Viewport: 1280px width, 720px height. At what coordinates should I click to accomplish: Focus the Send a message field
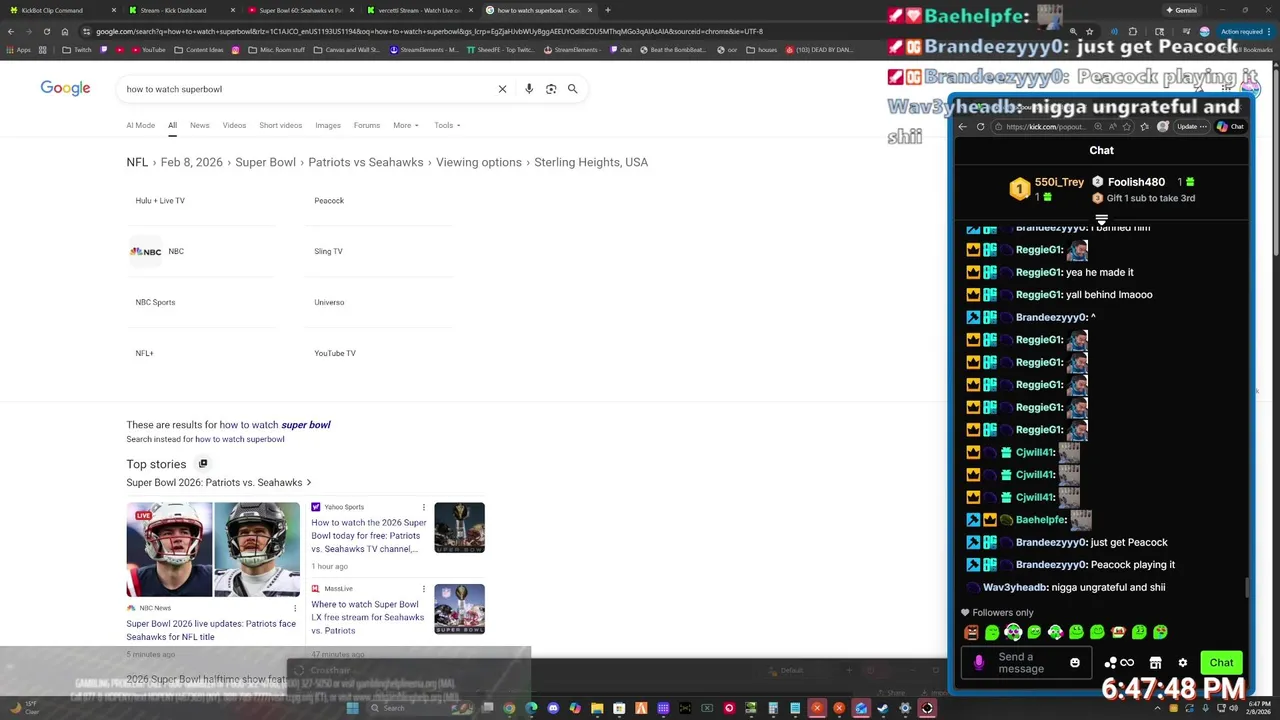point(1025,662)
